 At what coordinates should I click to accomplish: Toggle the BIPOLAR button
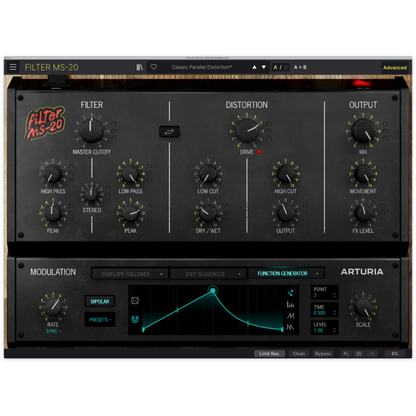tap(100, 301)
